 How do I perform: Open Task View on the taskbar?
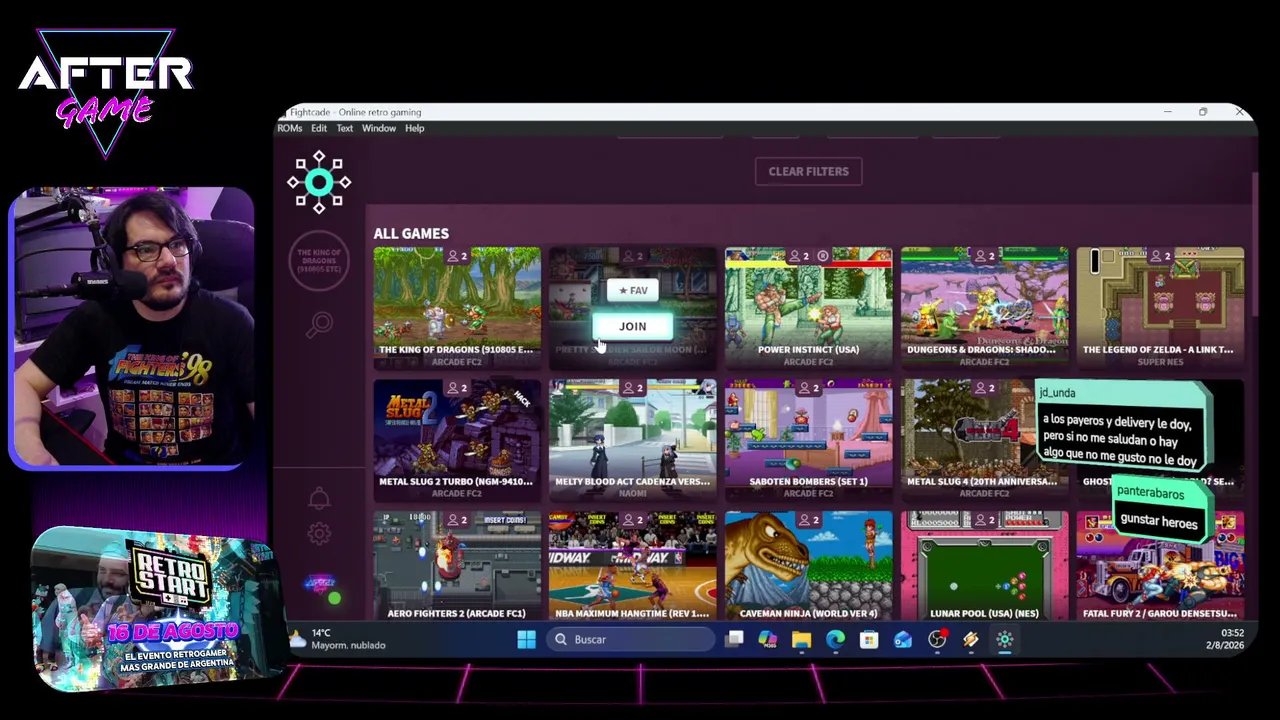point(735,640)
